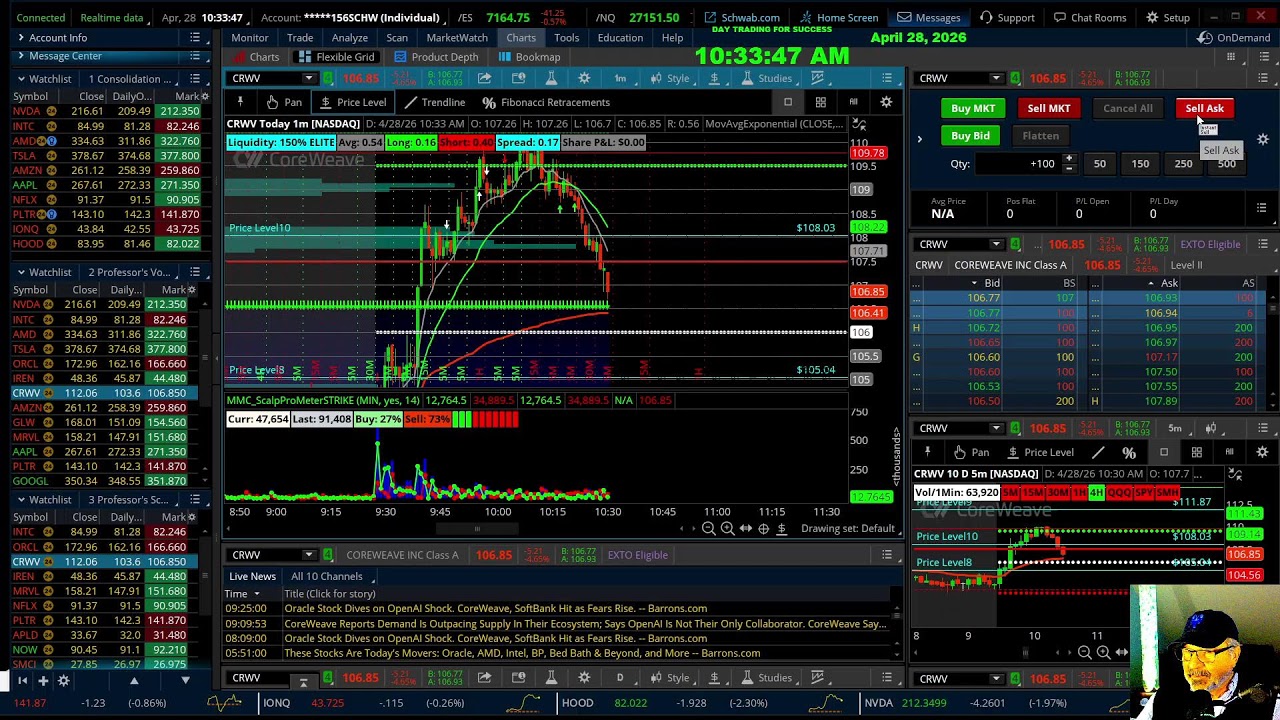Zoom in using magnifier plus below main chart

(727, 528)
